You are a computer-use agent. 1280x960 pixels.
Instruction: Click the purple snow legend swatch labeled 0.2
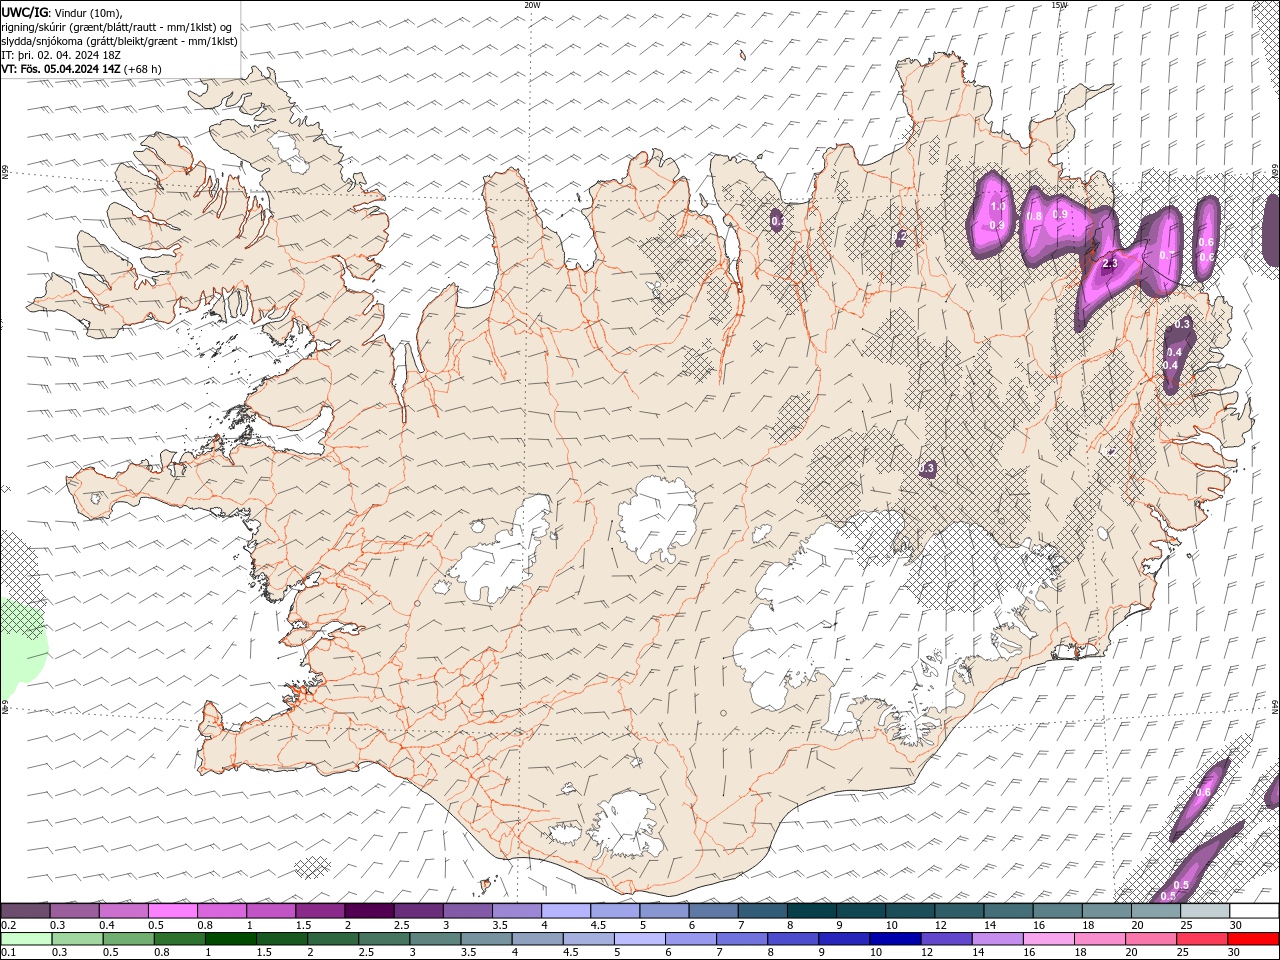[25, 911]
